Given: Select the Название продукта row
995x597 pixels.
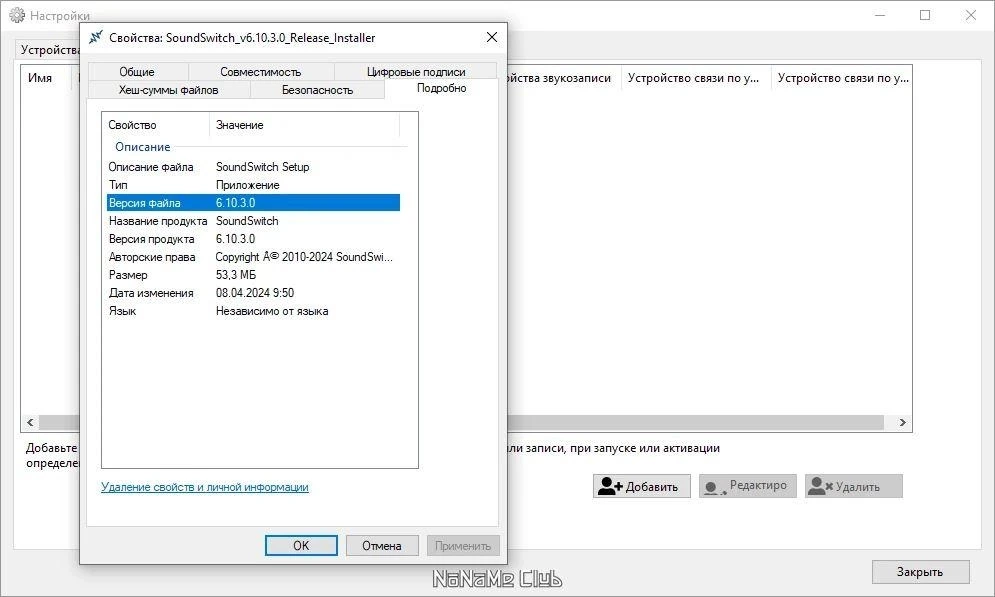Looking at the screenshot, I should [253, 221].
